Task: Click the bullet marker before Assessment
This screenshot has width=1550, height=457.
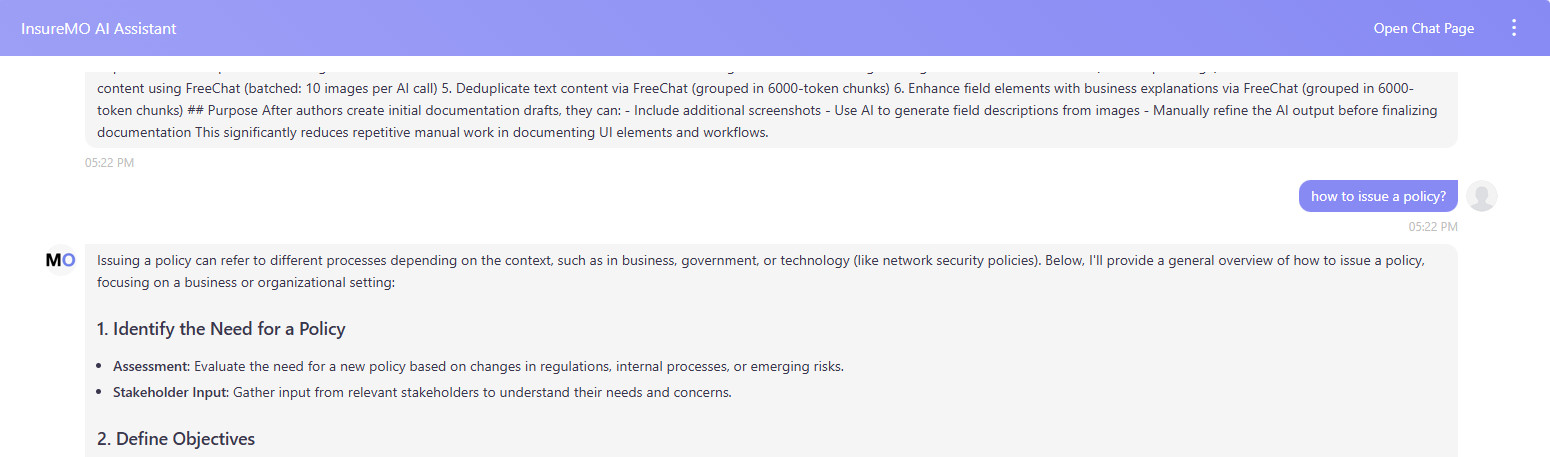Action: [x=101, y=367]
